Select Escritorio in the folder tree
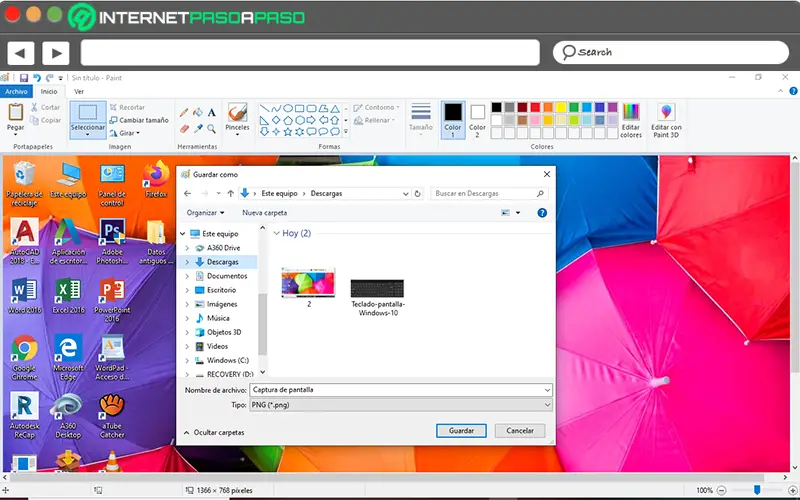This screenshot has height=500, width=800. (221, 290)
